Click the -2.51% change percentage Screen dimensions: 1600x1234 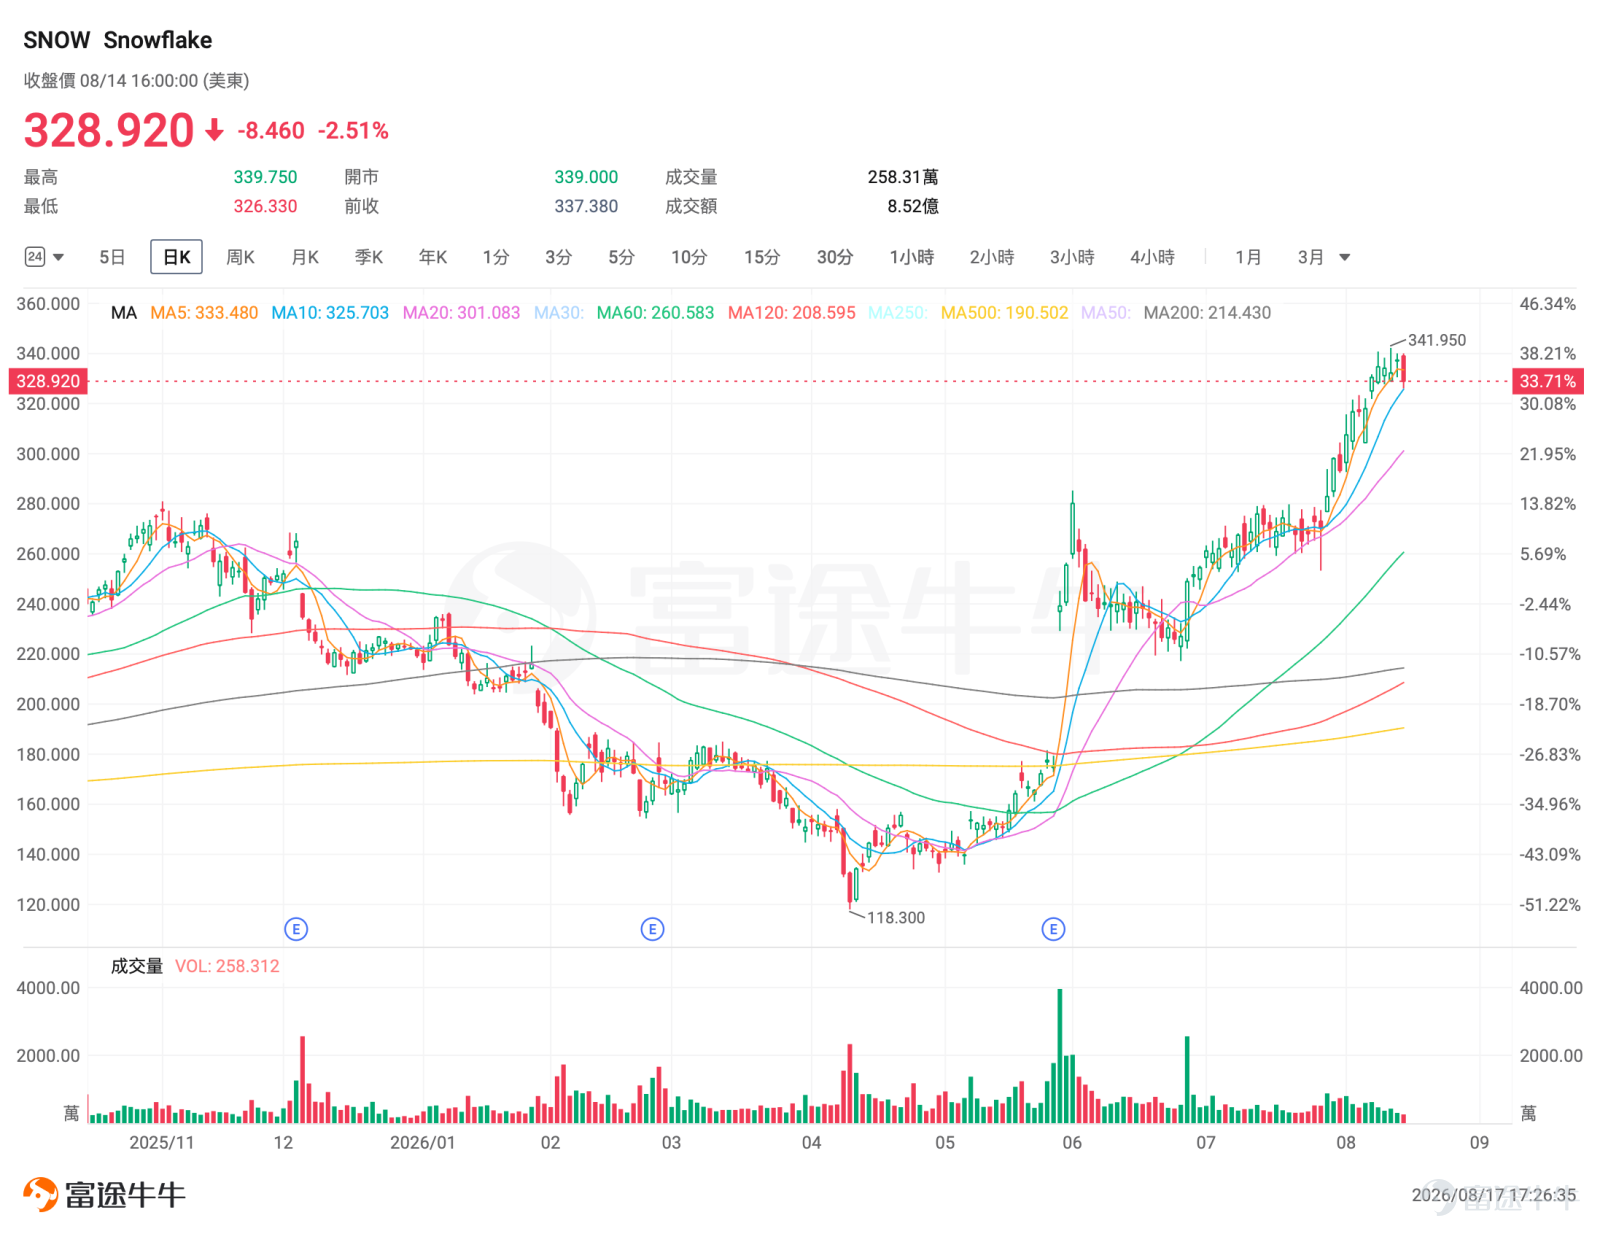click(x=353, y=131)
